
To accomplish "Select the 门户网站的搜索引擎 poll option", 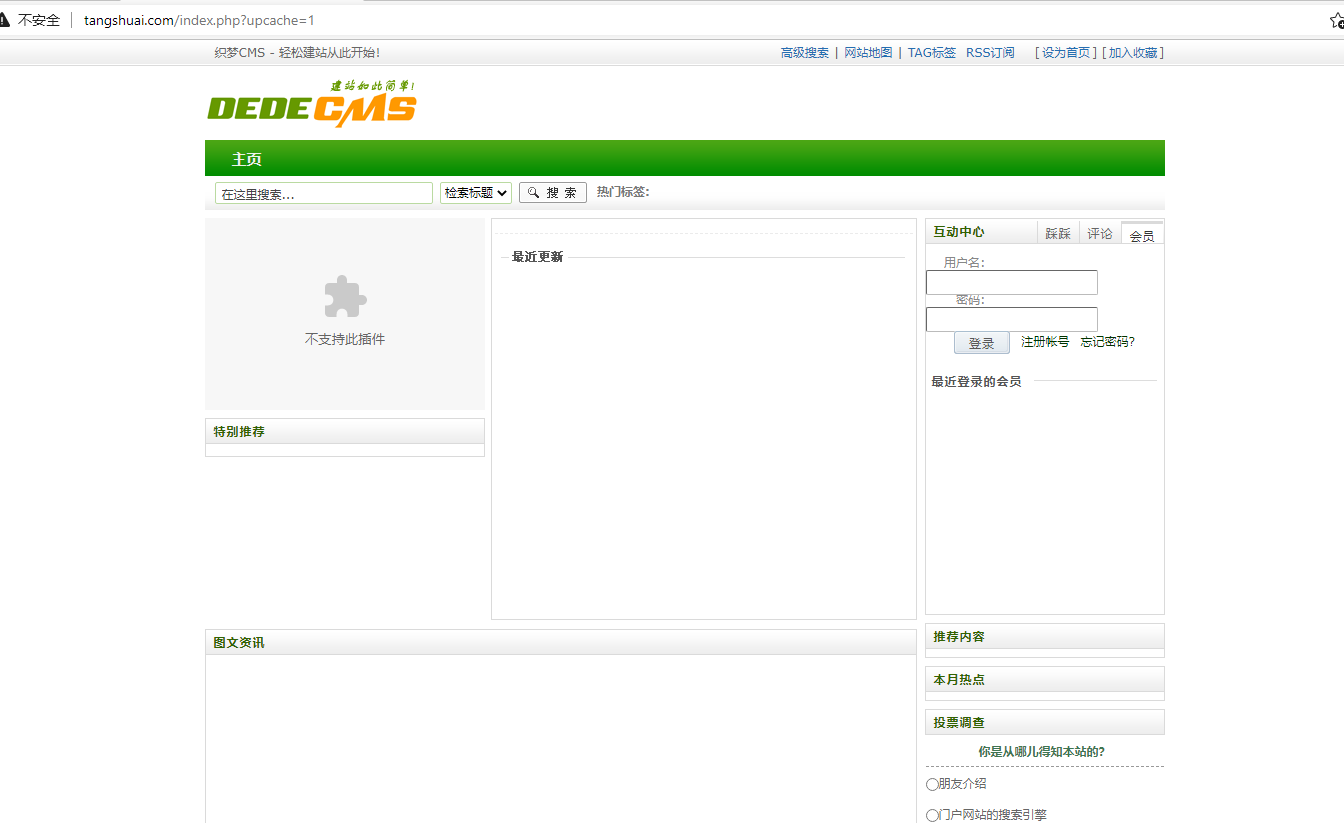I will (x=932, y=814).
